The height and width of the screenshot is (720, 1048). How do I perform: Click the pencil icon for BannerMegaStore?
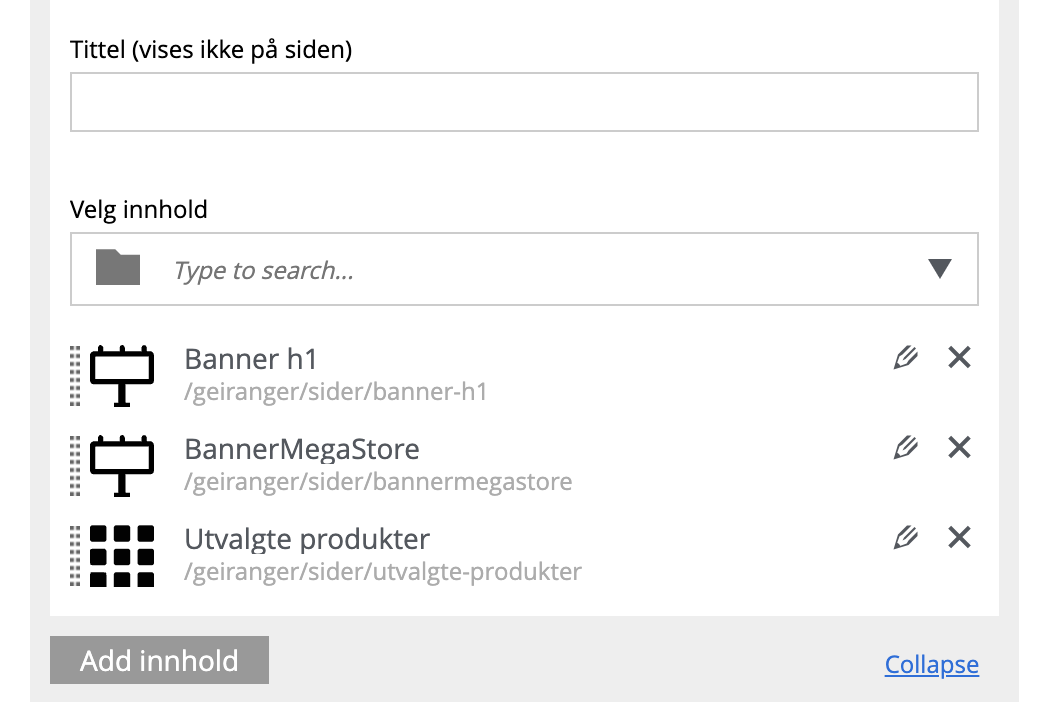point(905,448)
